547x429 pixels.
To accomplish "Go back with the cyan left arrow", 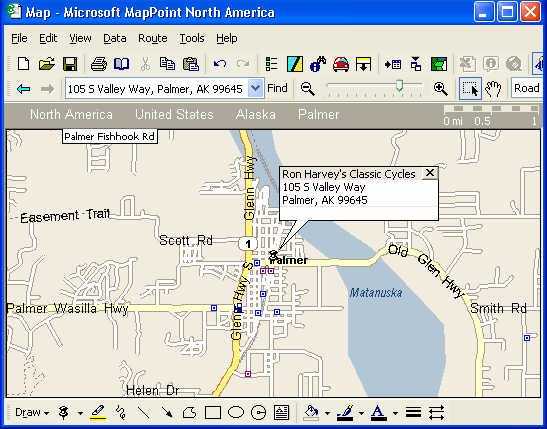I will click(x=24, y=89).
